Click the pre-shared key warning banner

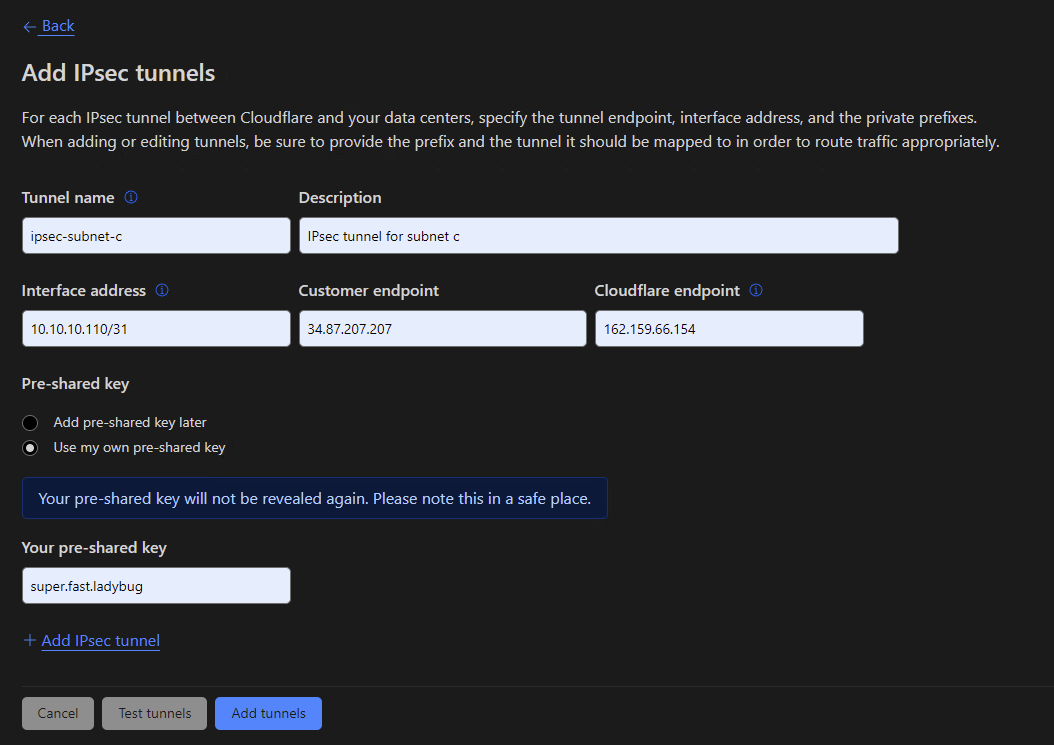click(314, 498)
